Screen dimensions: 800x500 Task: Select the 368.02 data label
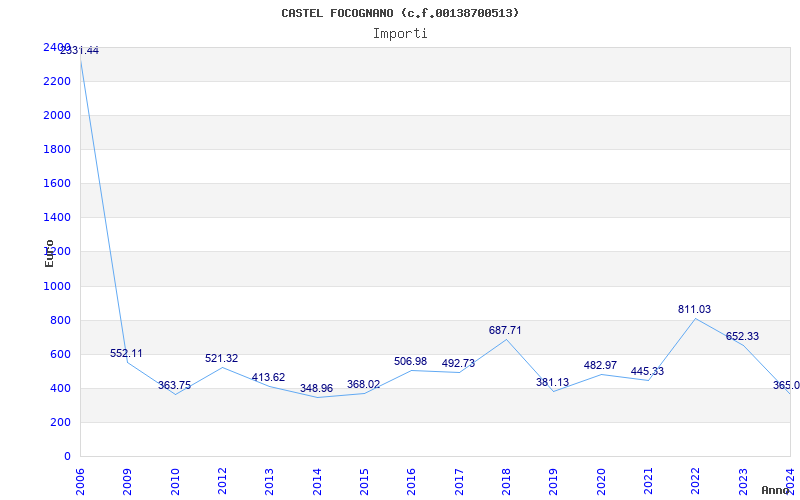coord(363,384)
